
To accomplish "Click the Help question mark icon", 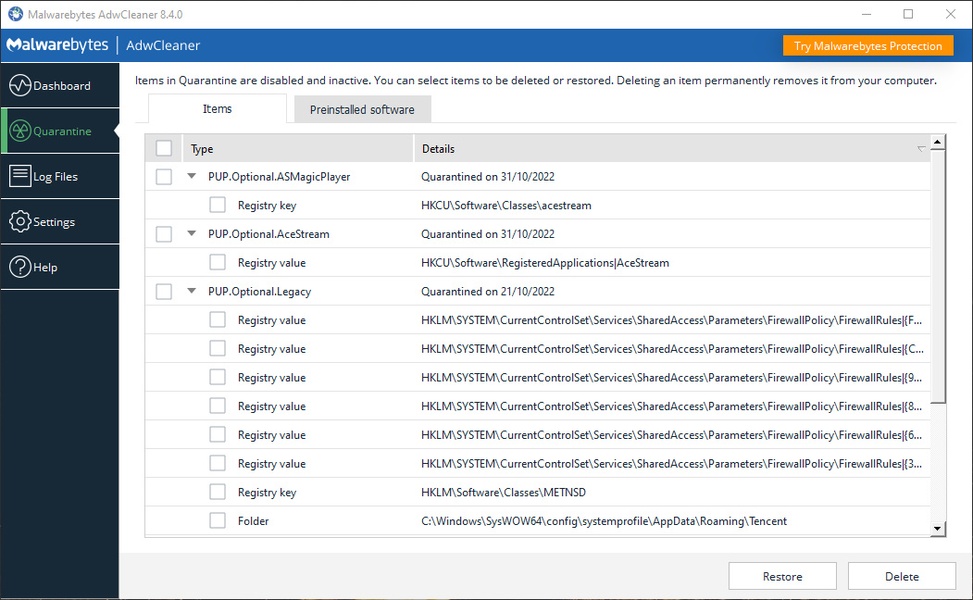I will click(x=20, y=267).
